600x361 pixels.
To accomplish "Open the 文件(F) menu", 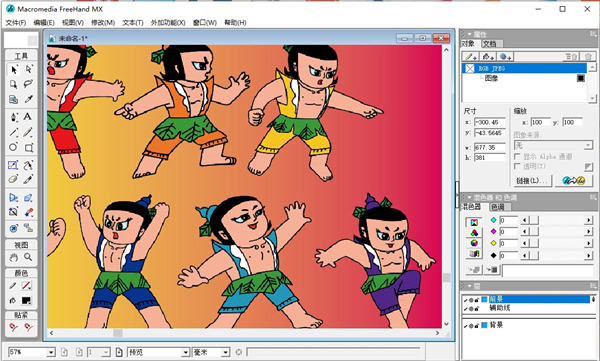I will [x=16, y=23].
